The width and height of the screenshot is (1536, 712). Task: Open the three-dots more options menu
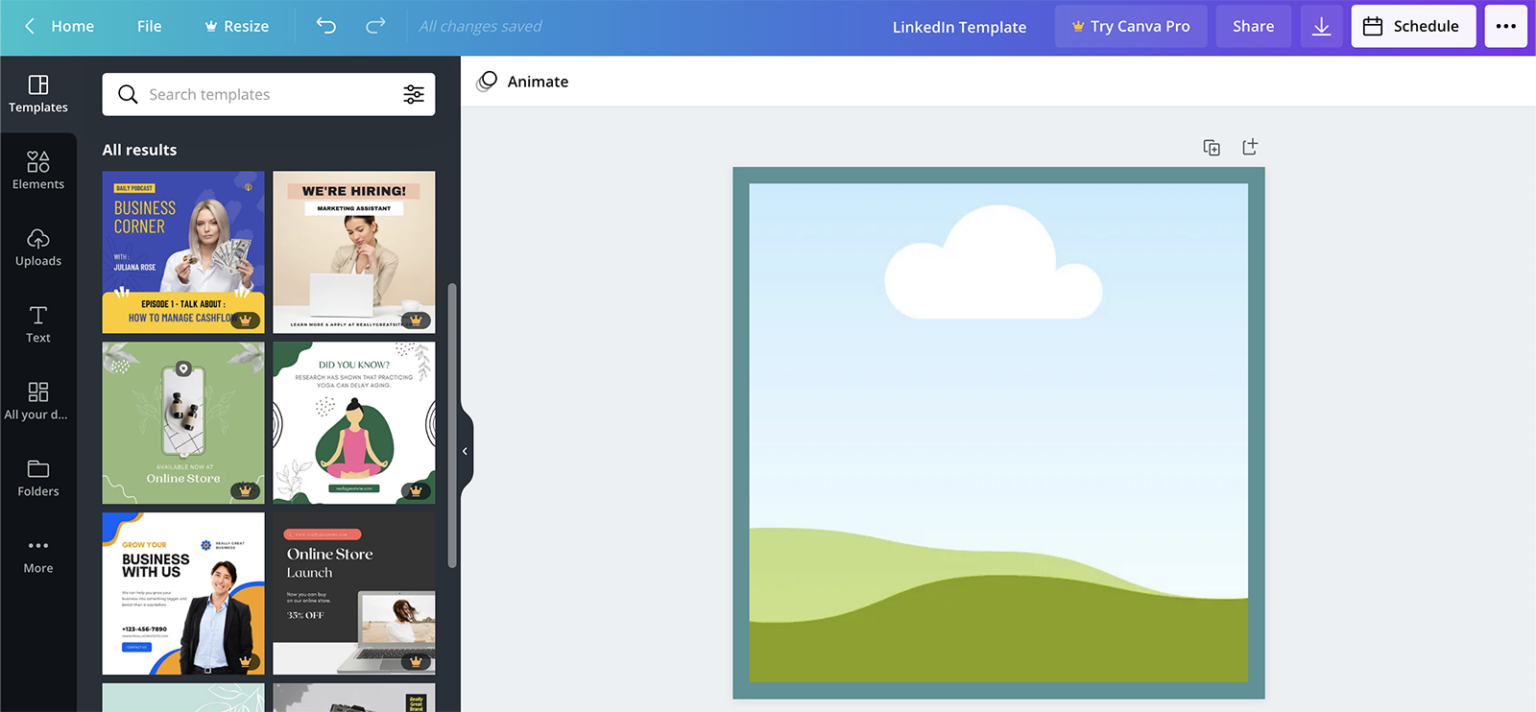pyautogui.click(x=1505, y=26)
